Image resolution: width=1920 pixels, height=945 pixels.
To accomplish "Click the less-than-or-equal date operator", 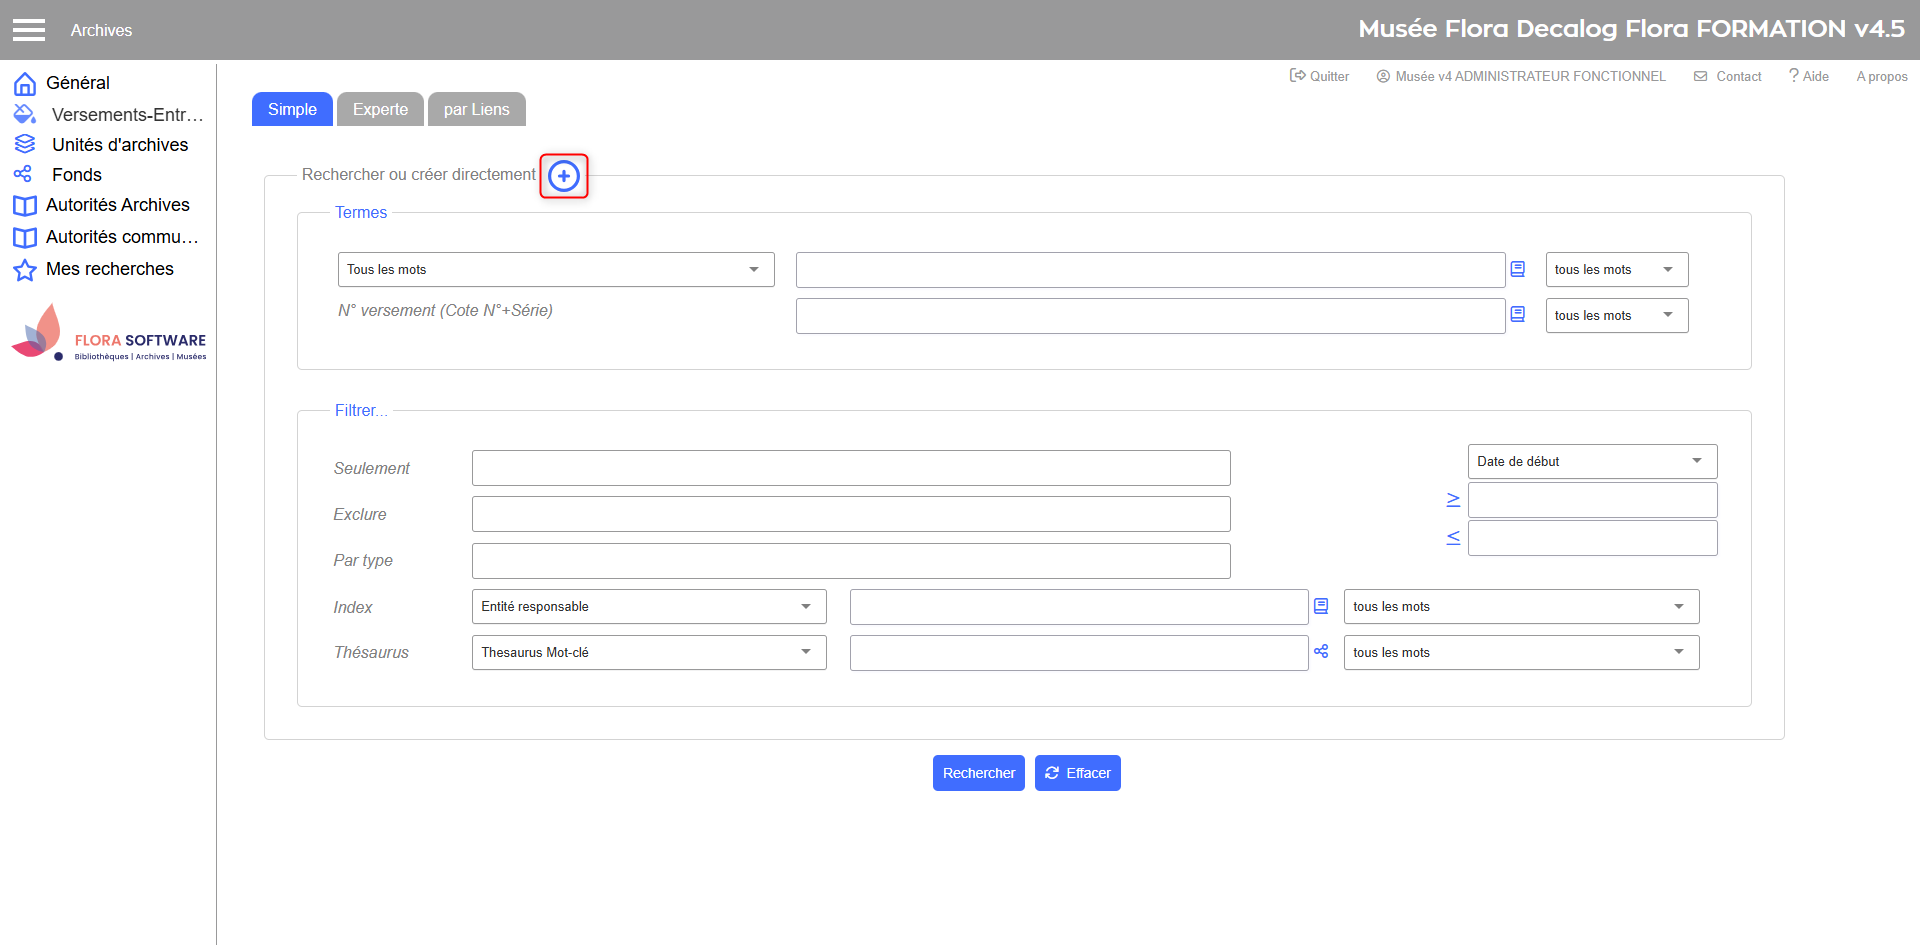I will tap(1453, 538).
